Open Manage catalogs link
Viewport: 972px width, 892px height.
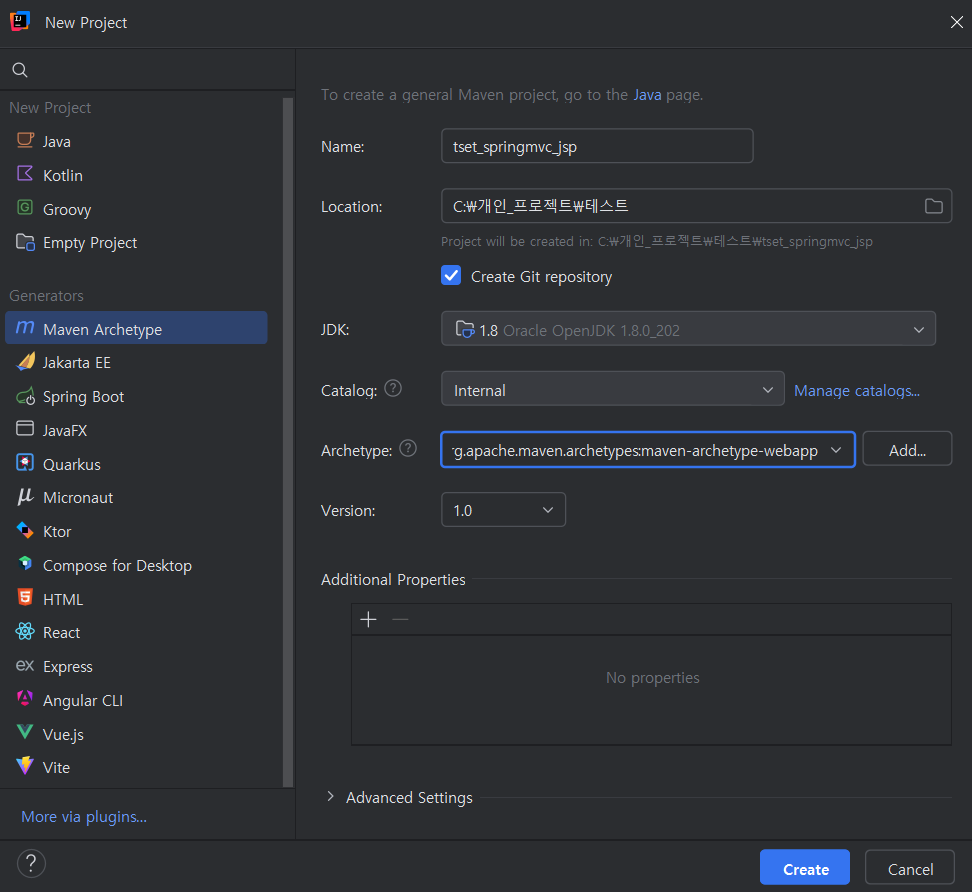[857, 391]
